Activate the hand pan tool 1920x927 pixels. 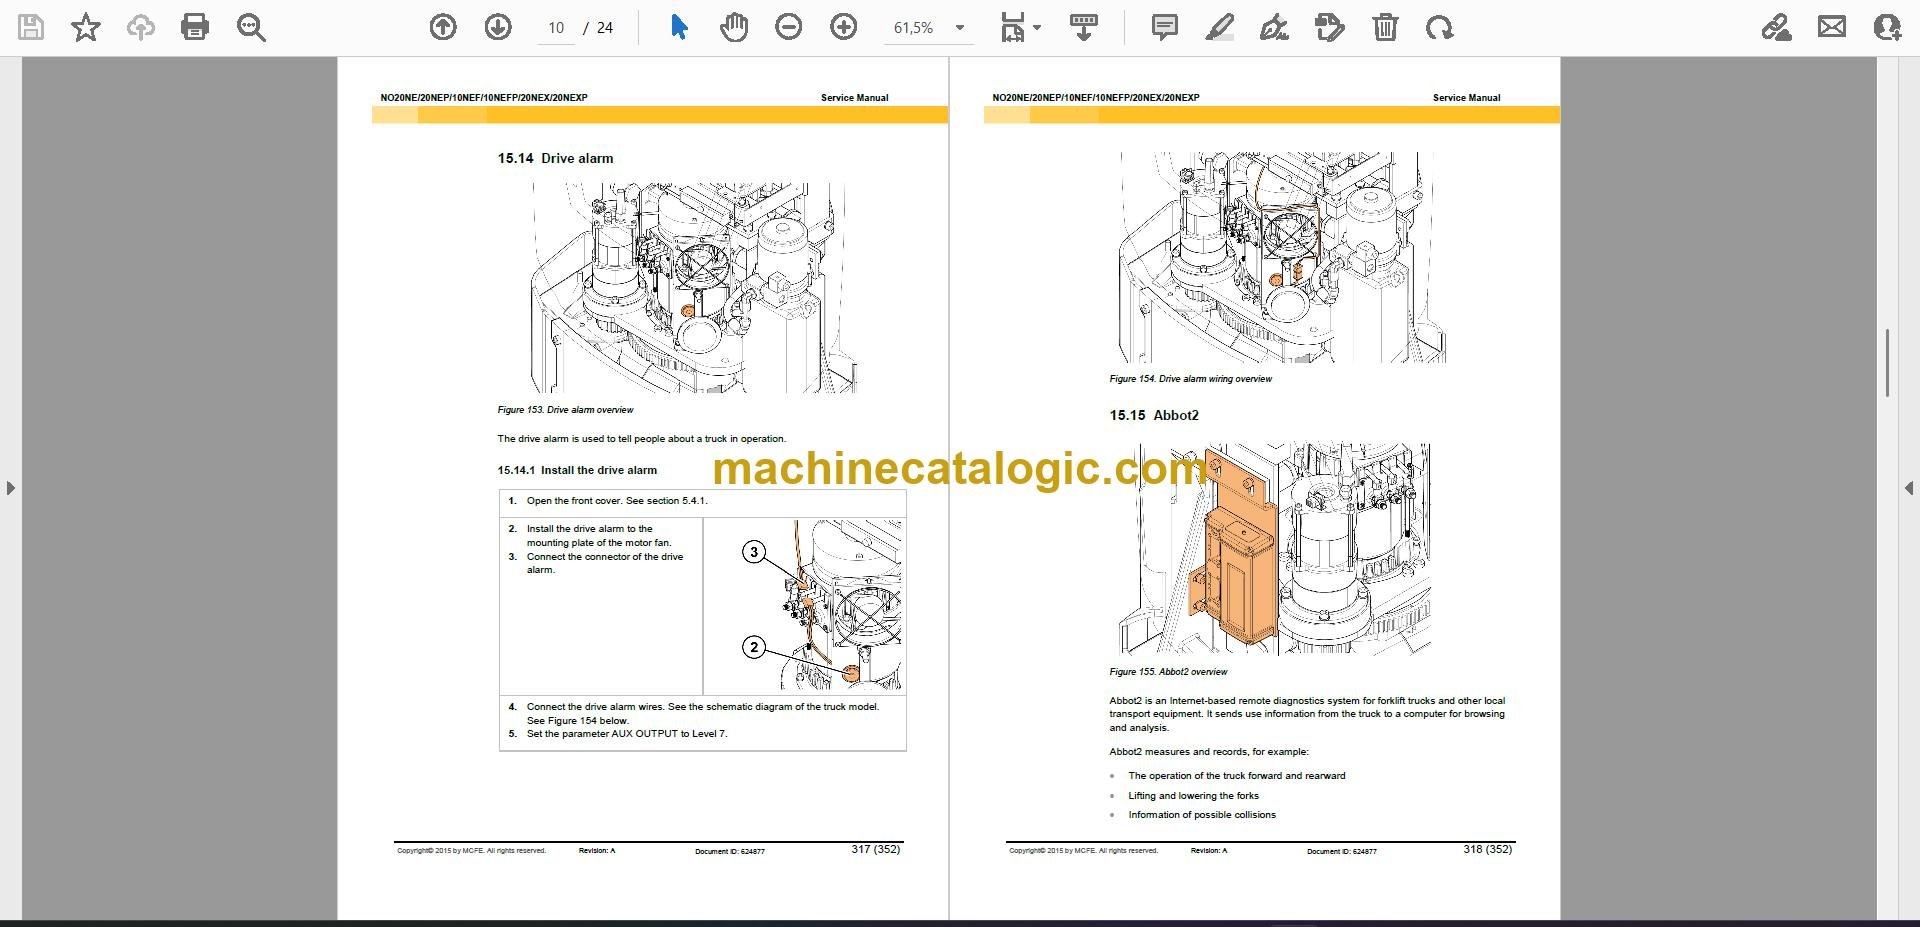pos(734,27)
